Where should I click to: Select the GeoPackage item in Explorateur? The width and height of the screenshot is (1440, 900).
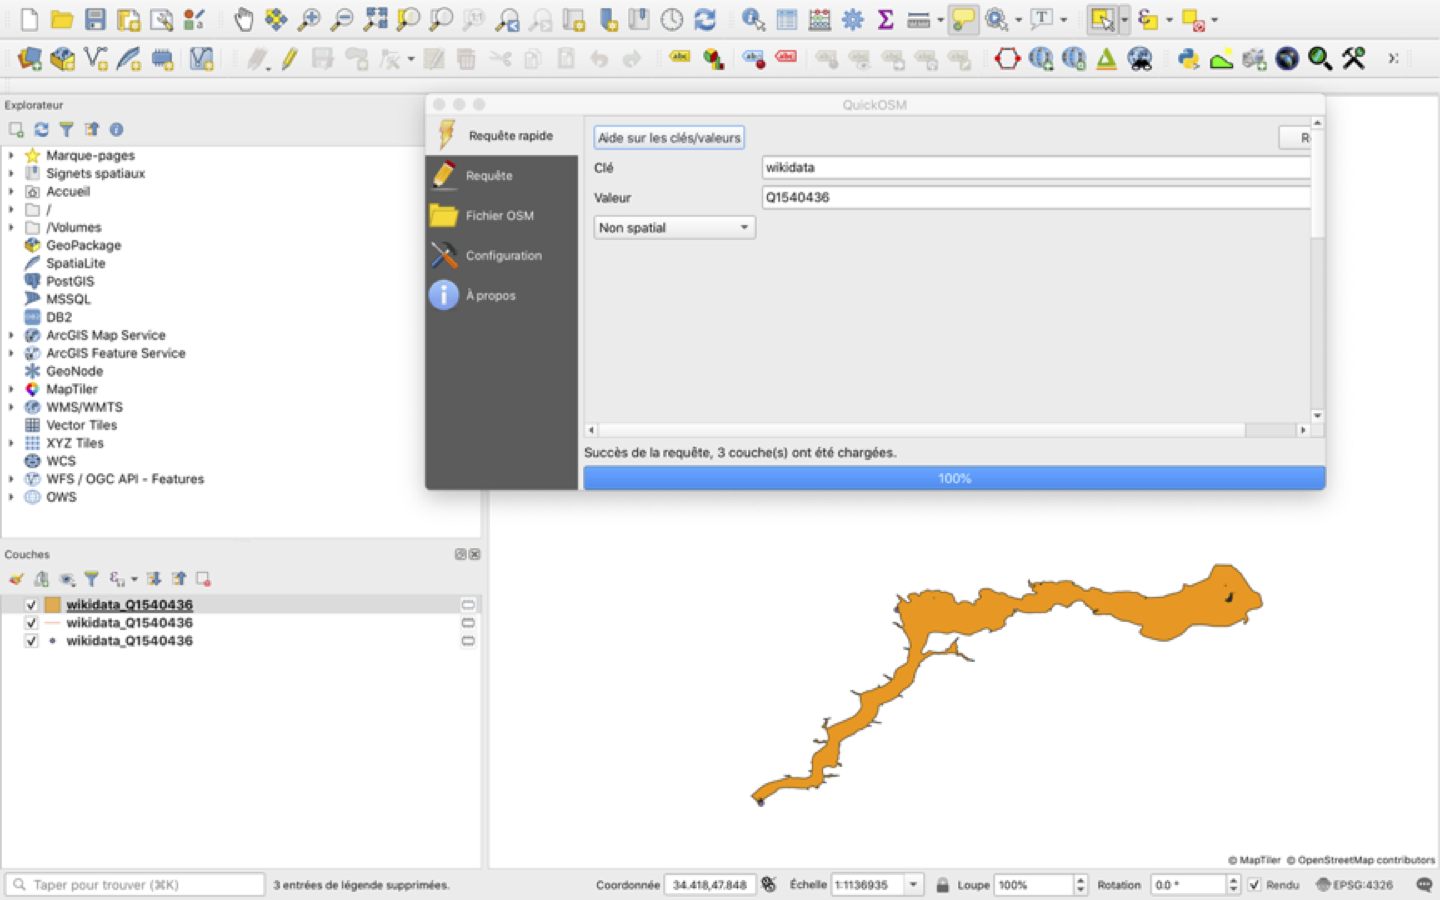tap(83, 245)
